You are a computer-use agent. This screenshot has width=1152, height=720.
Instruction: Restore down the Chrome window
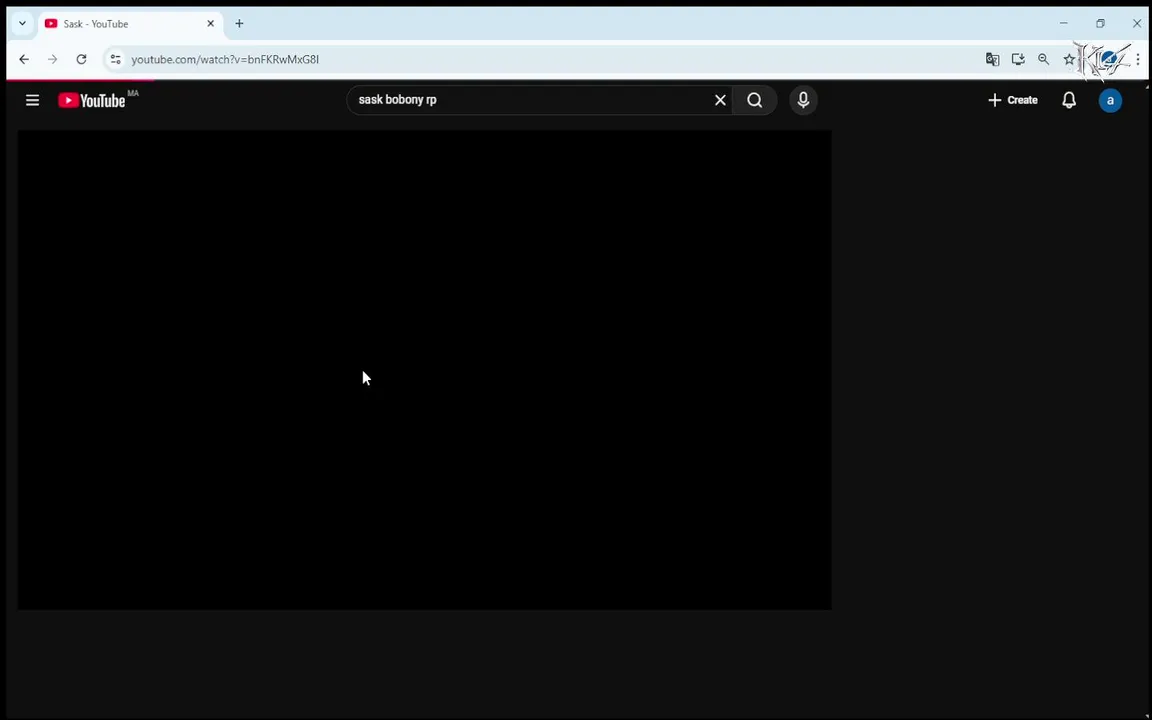[1100, 24]
